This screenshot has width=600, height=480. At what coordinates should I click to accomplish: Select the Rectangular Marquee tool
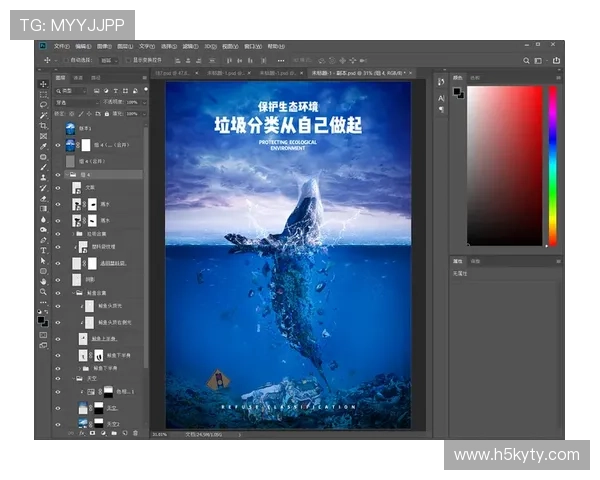coord(43,94)
